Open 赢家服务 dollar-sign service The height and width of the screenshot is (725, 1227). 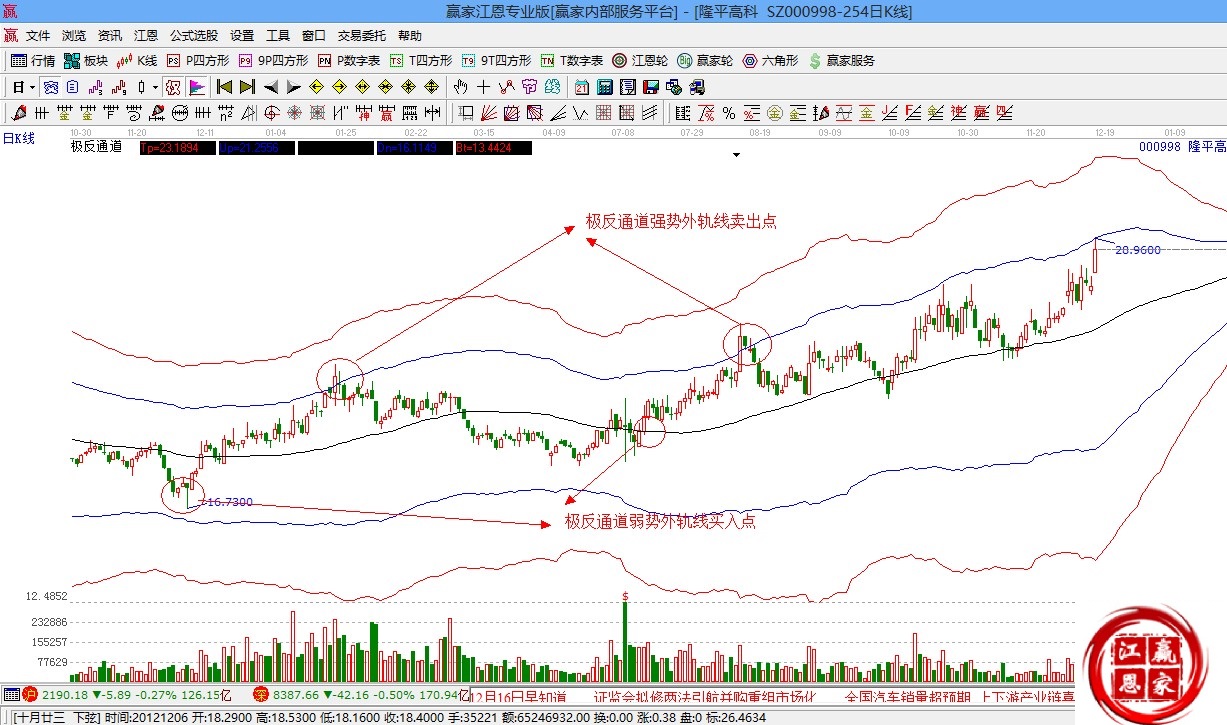click(841, 61)
